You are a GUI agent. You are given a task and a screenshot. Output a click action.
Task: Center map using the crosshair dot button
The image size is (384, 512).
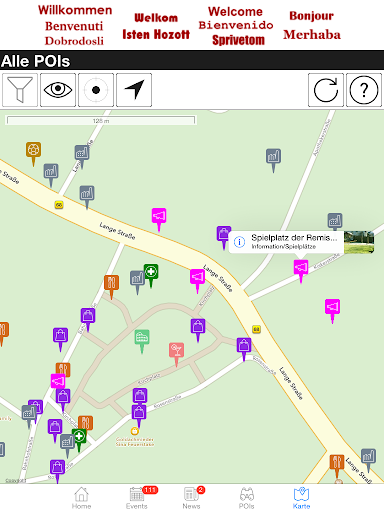point(96,90)
